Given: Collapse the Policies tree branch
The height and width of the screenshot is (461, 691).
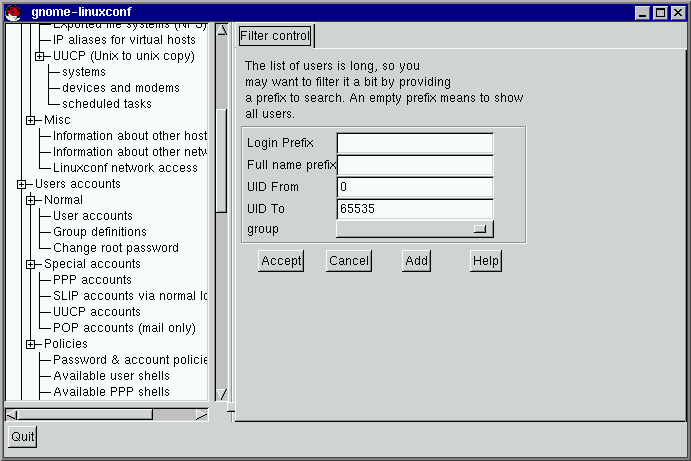Looking at the screenshot, I should [x=30, y=344].
